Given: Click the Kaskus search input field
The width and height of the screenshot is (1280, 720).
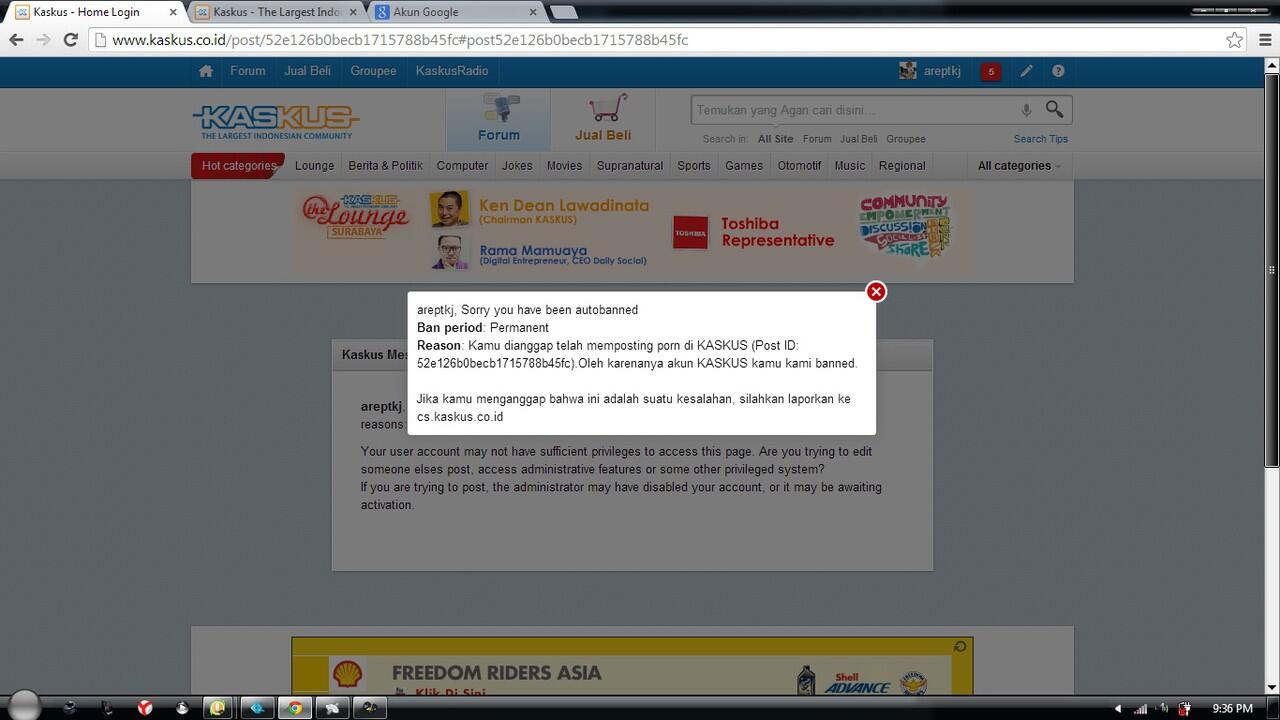Looking at the screenshot, I should coord(855,110).
